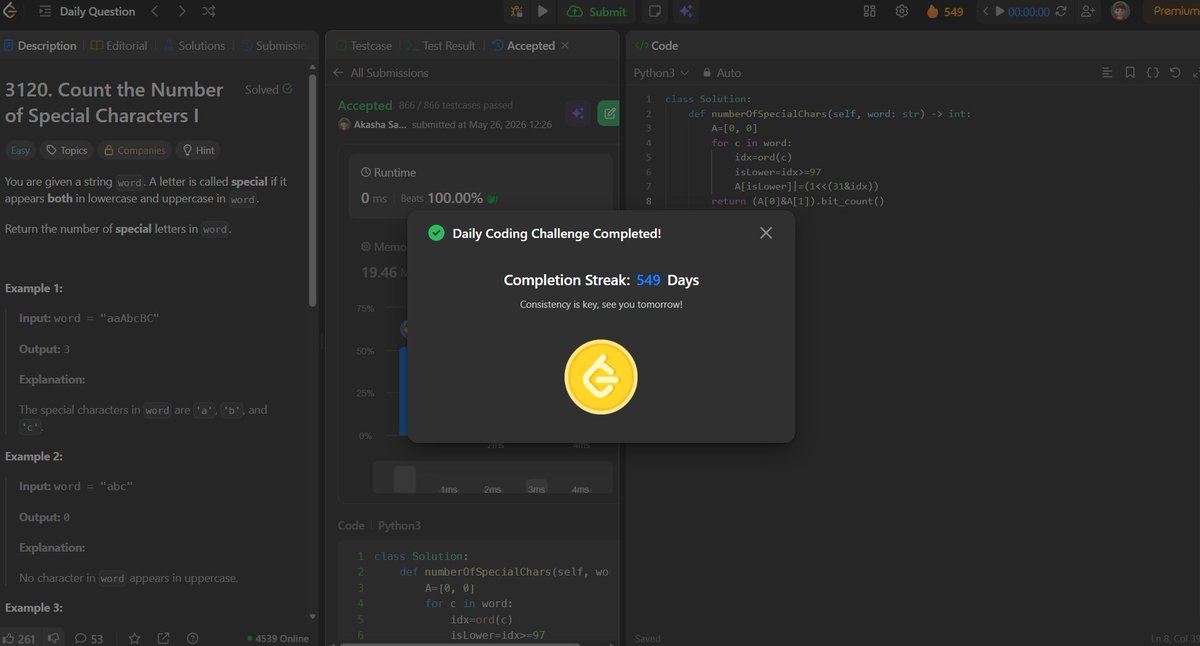This screenshot has width=1200, height=646.
Task: Submit the solution
Action: tap(597, 11)
